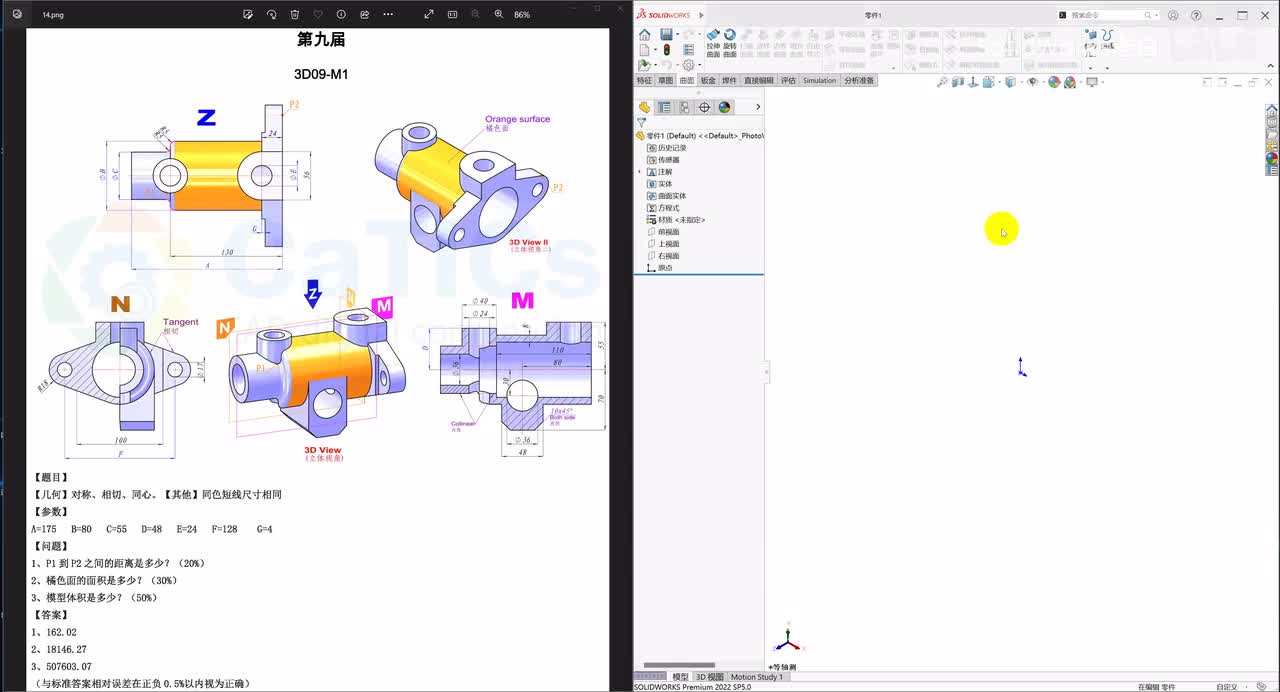The width and height of the screenshot is (1280, 692).
Task: Enter full screen in Photos viewer
Action: (429, 15)
